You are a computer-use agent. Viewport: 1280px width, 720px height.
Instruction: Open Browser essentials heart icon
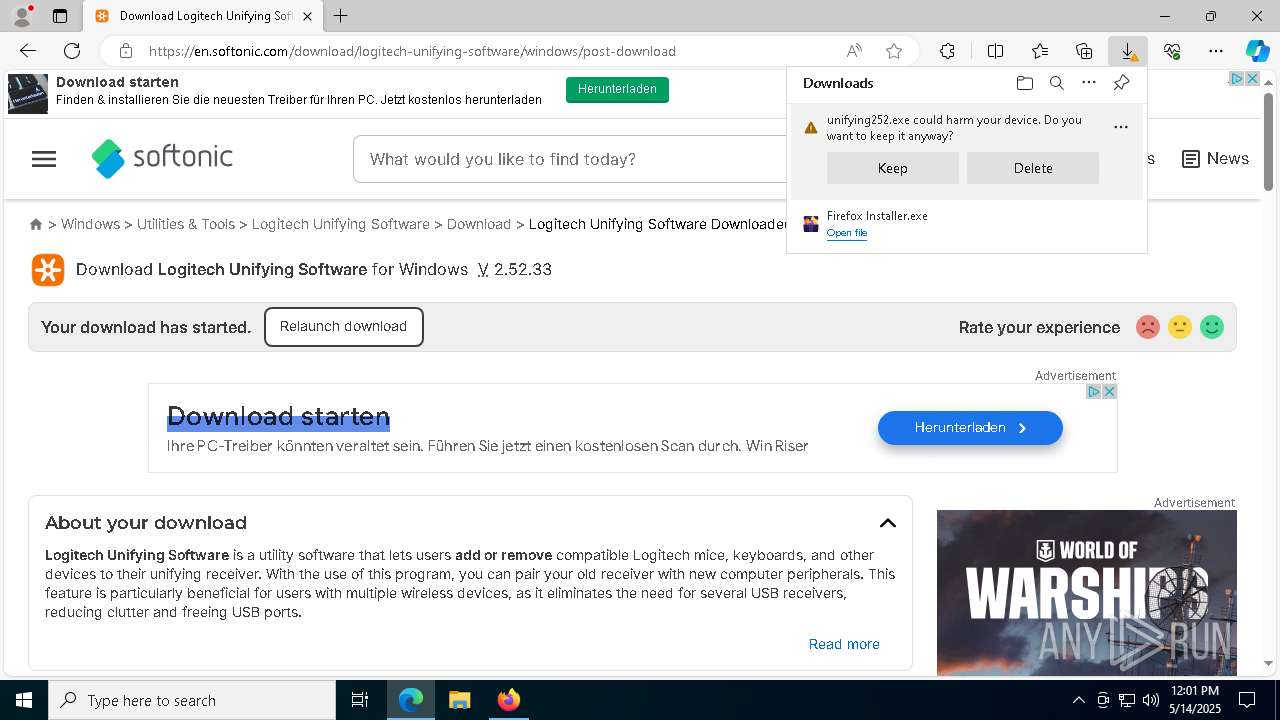pyautogui.click(x=1172, y=51)
